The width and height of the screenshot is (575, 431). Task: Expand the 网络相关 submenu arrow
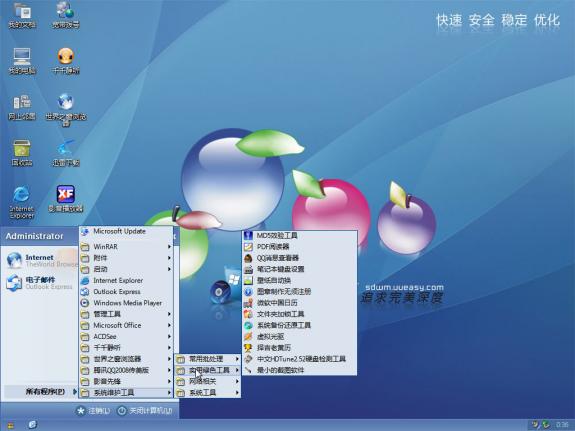click(x=237, y=381)
